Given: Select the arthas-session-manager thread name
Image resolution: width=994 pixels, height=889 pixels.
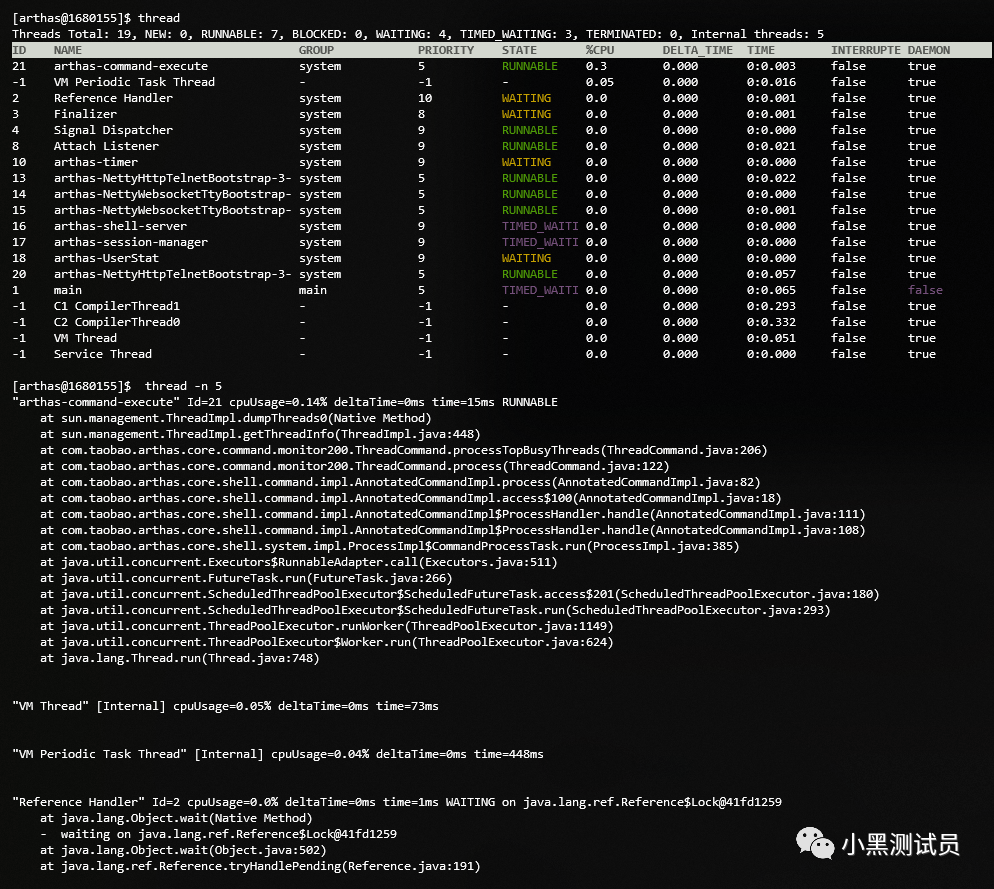Looking at the screenshot, I should tap(131, 242).
